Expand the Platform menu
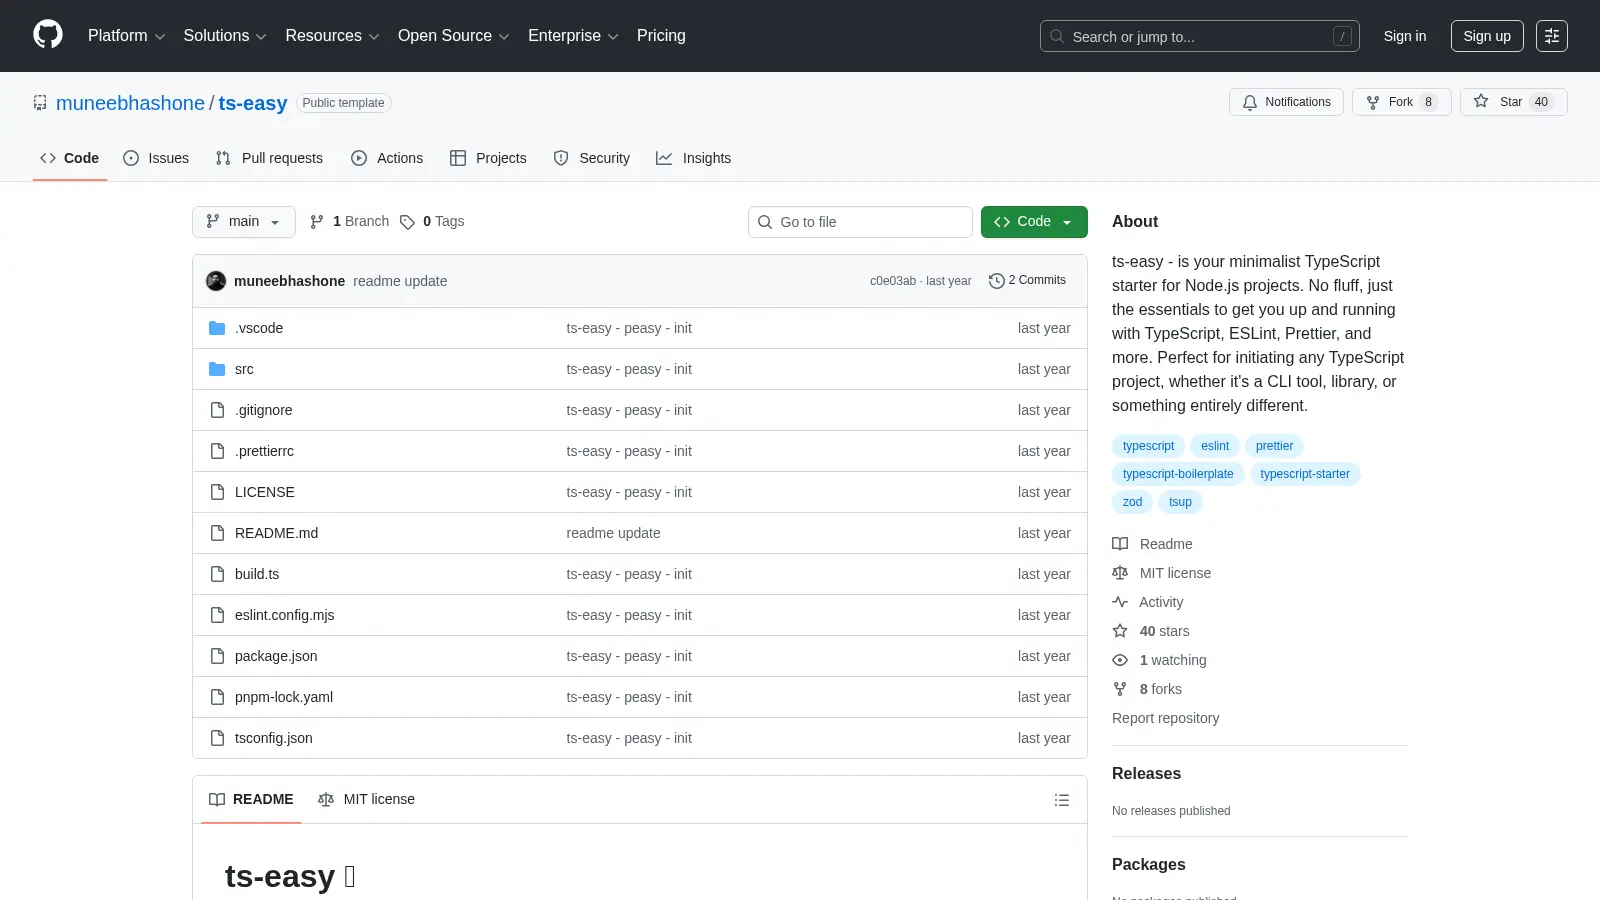The width and height of the screenshot is (1600, 900). [x=126, y=36]
